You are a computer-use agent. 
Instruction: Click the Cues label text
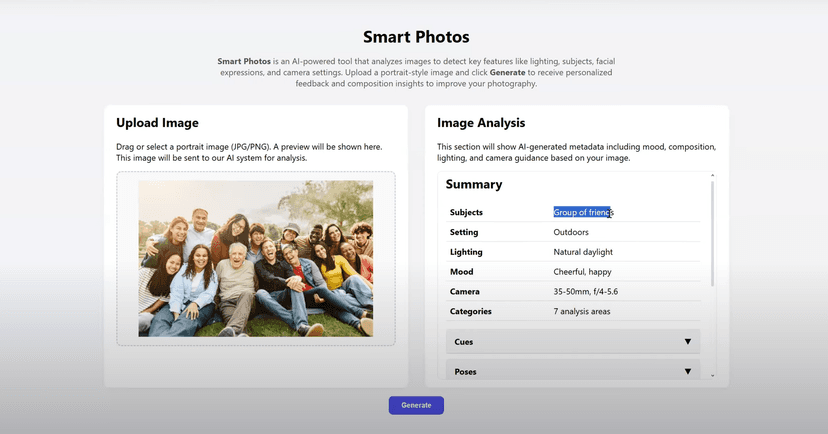click(464, 342)
